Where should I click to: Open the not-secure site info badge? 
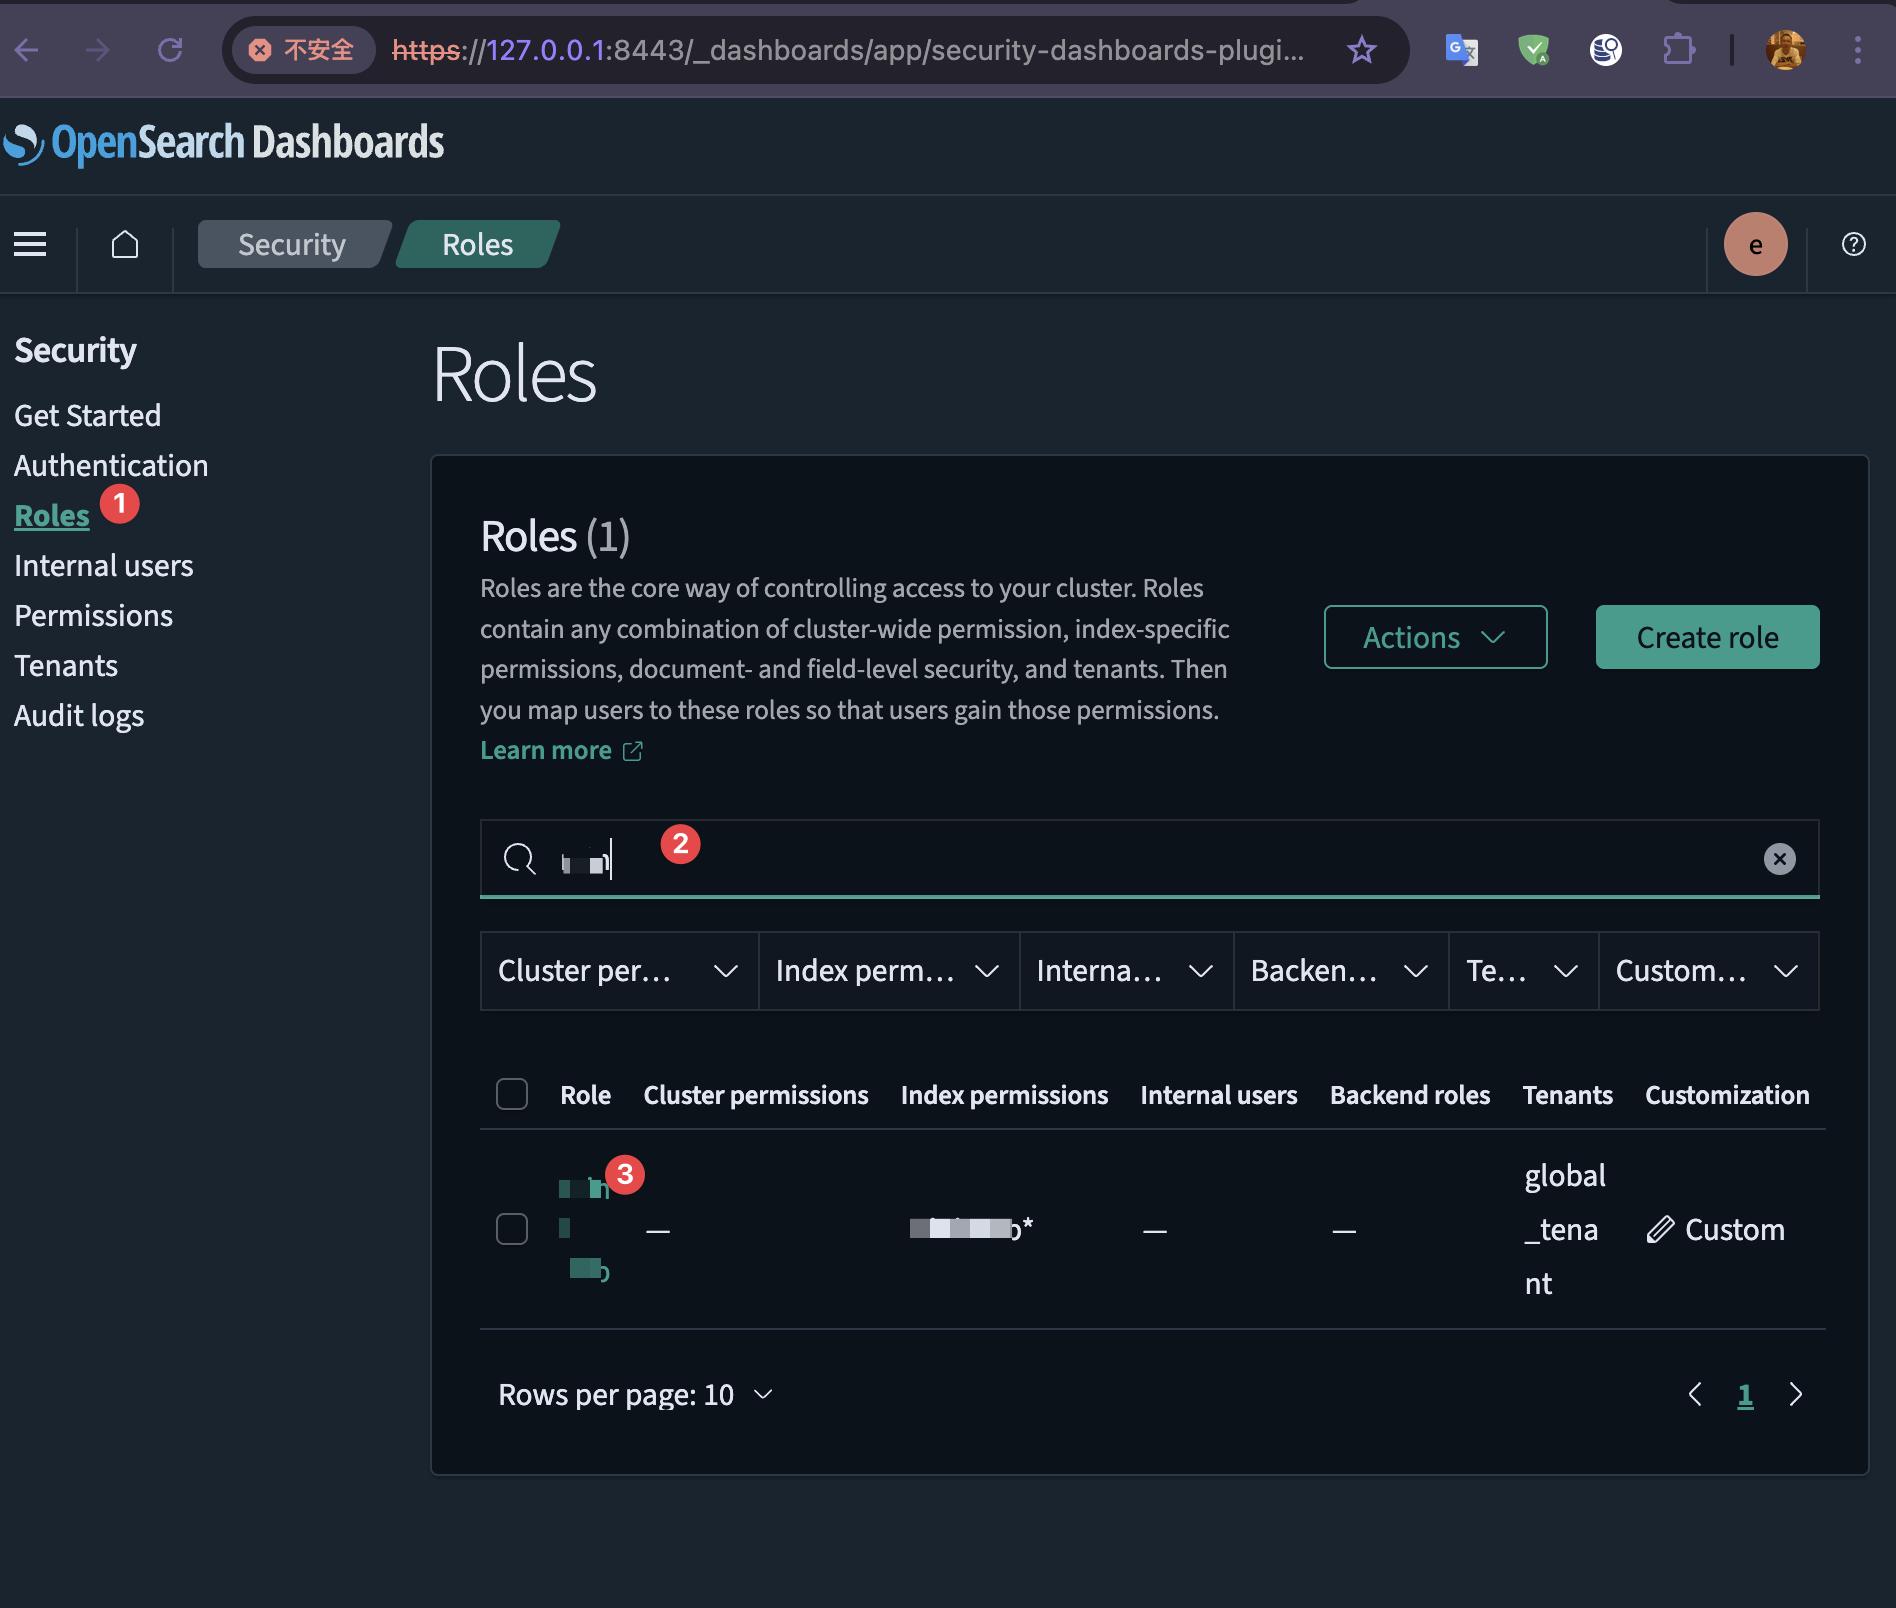click(303, 49)
